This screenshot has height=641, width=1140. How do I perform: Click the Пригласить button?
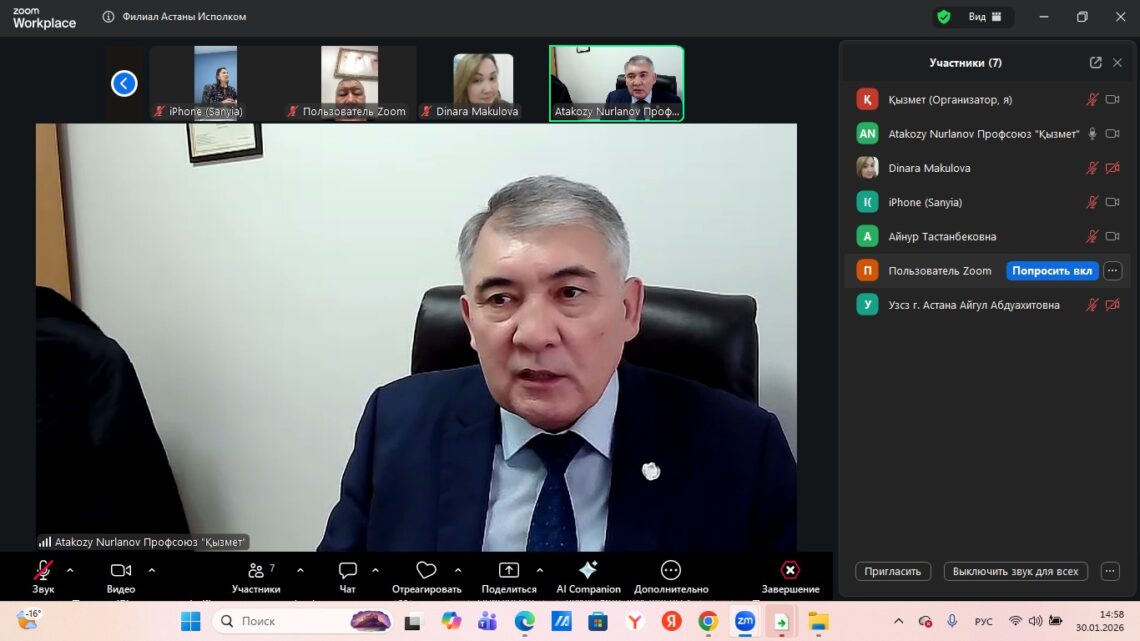pyautogui.click(x=893, y=570)
